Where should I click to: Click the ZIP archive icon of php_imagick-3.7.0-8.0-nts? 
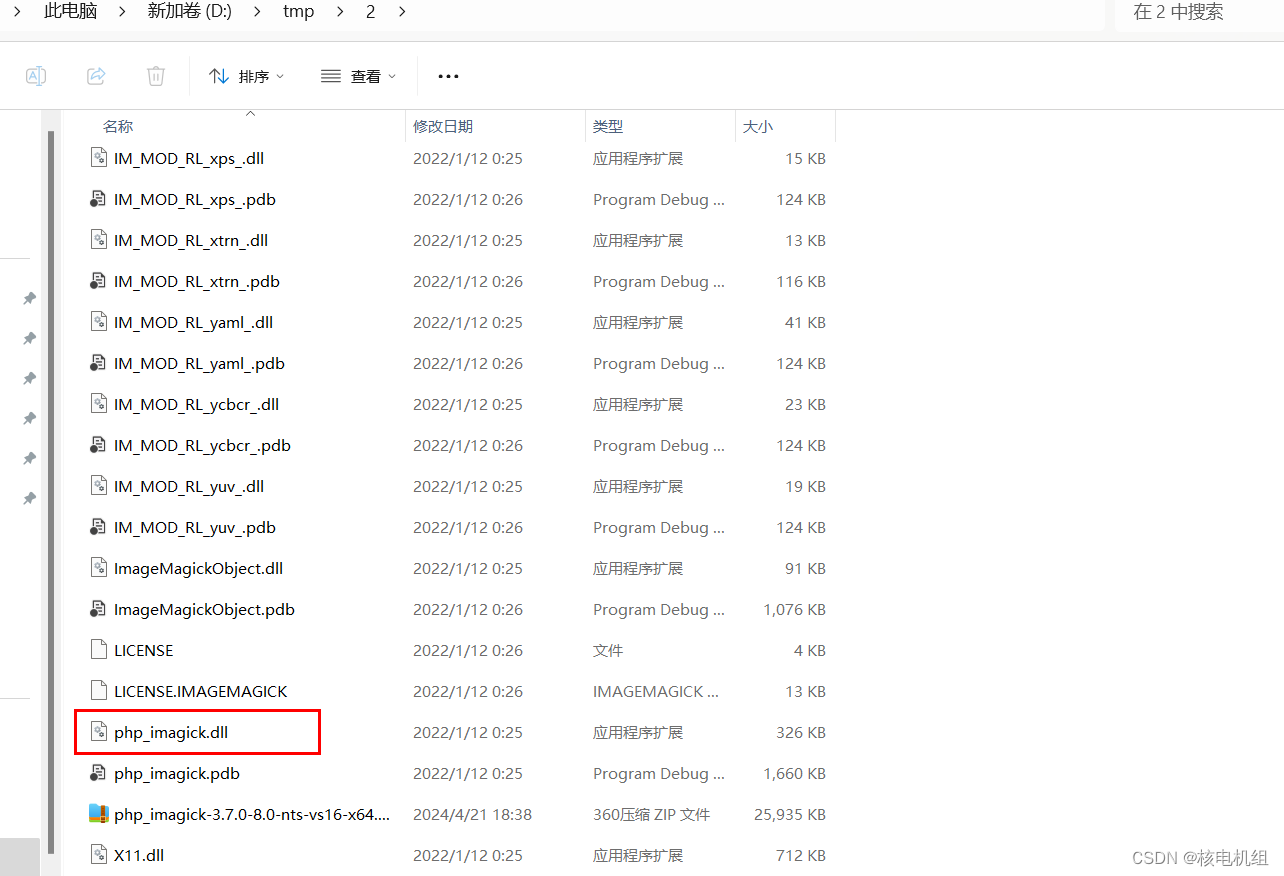click(x=99, y=814)
